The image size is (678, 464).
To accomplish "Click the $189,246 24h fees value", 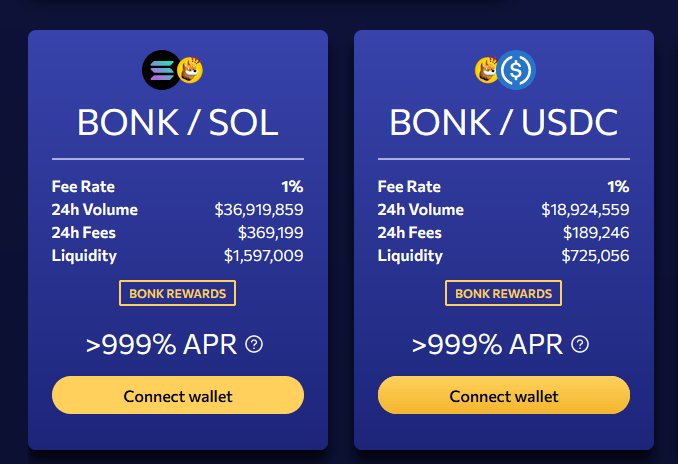I will 594,233.
